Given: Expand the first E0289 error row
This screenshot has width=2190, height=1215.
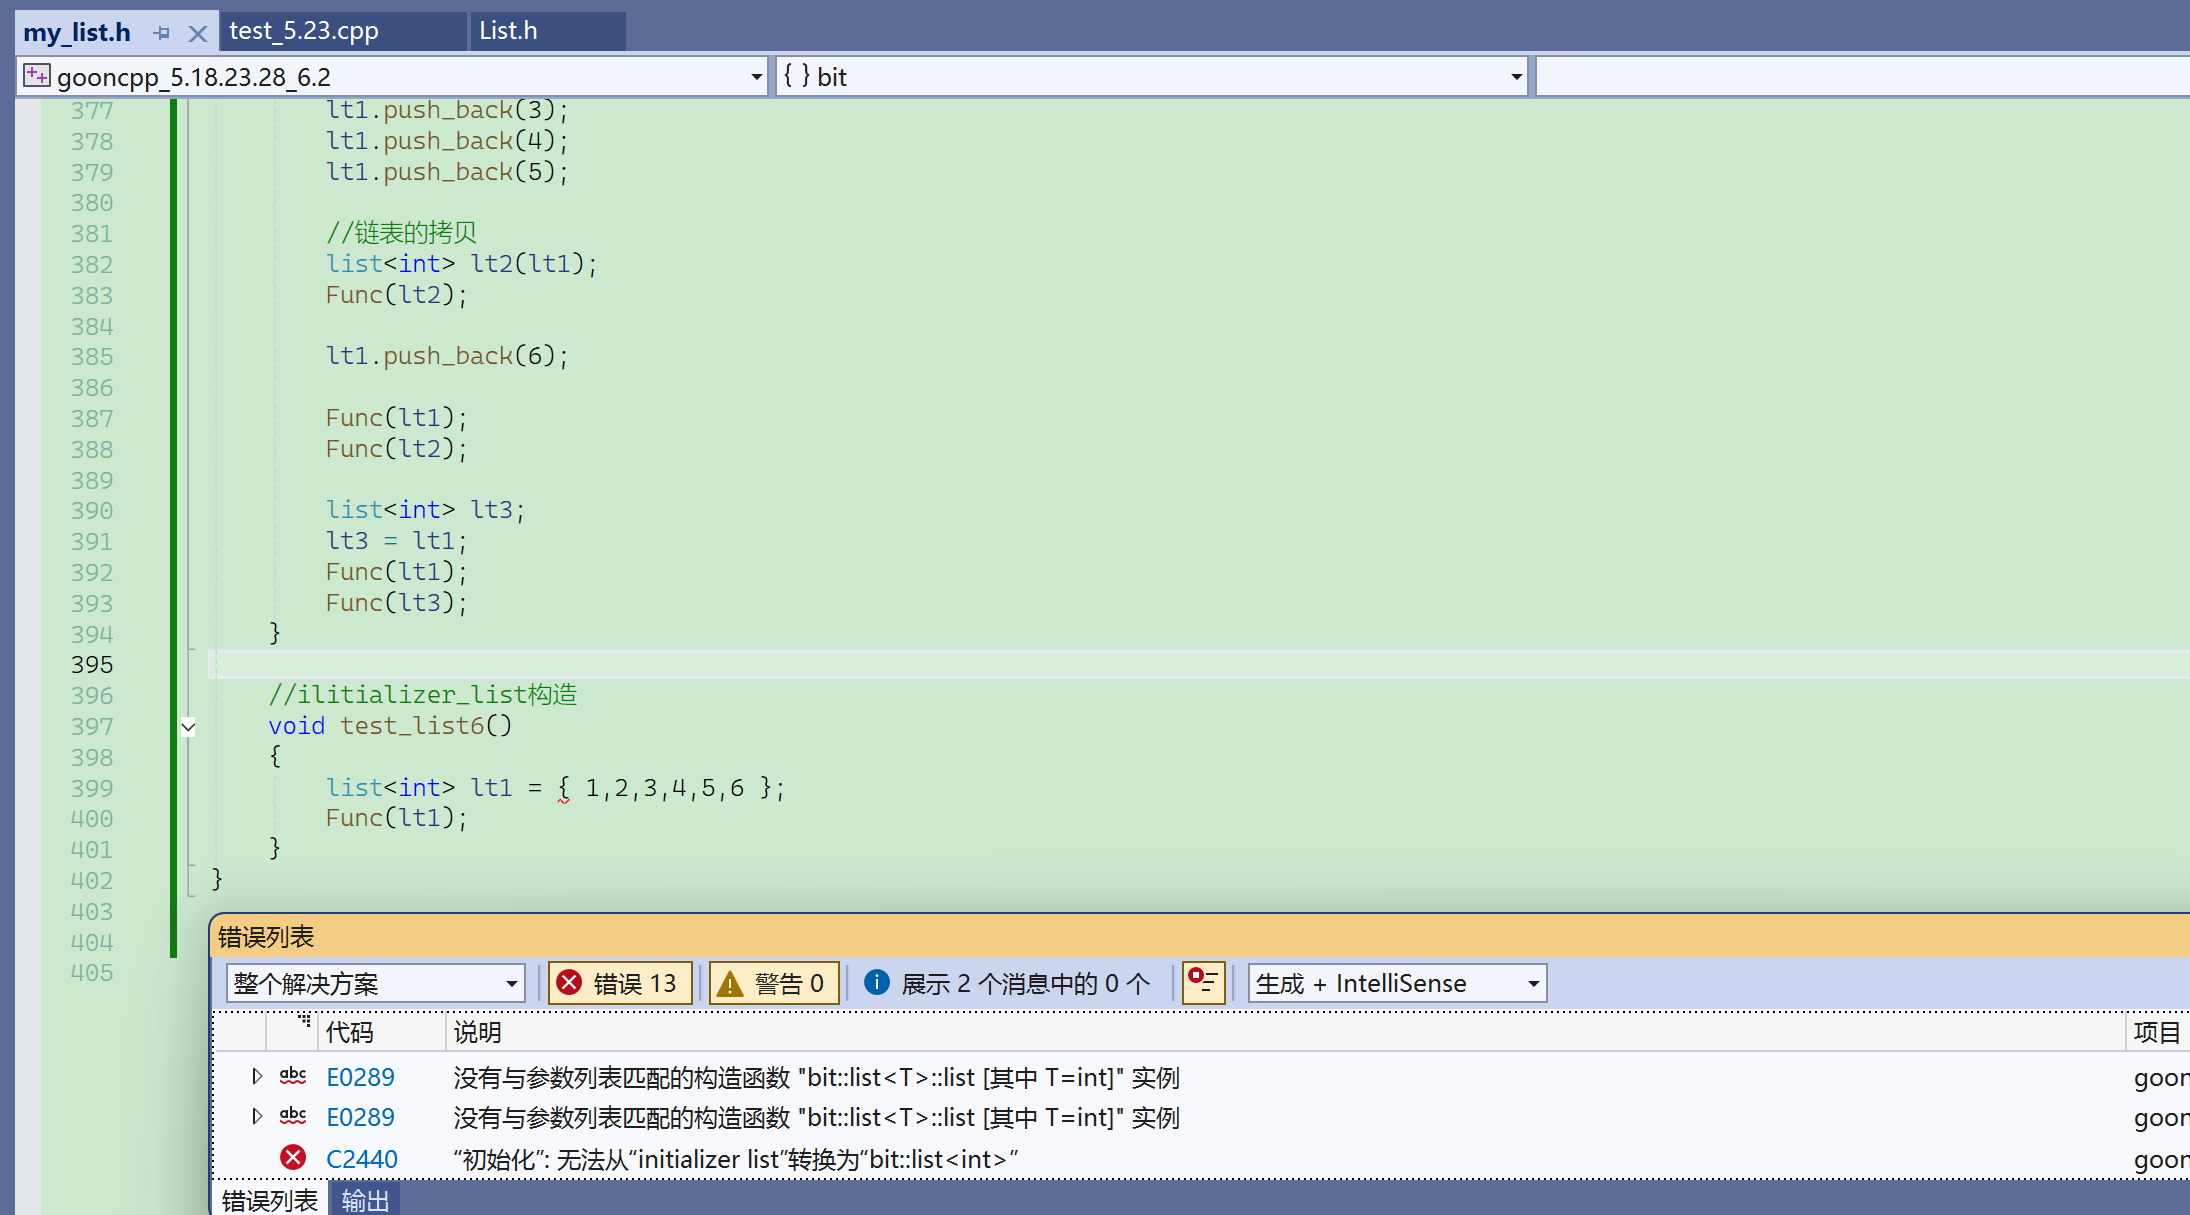Looking at the screenshot, I should [257, 1076].
